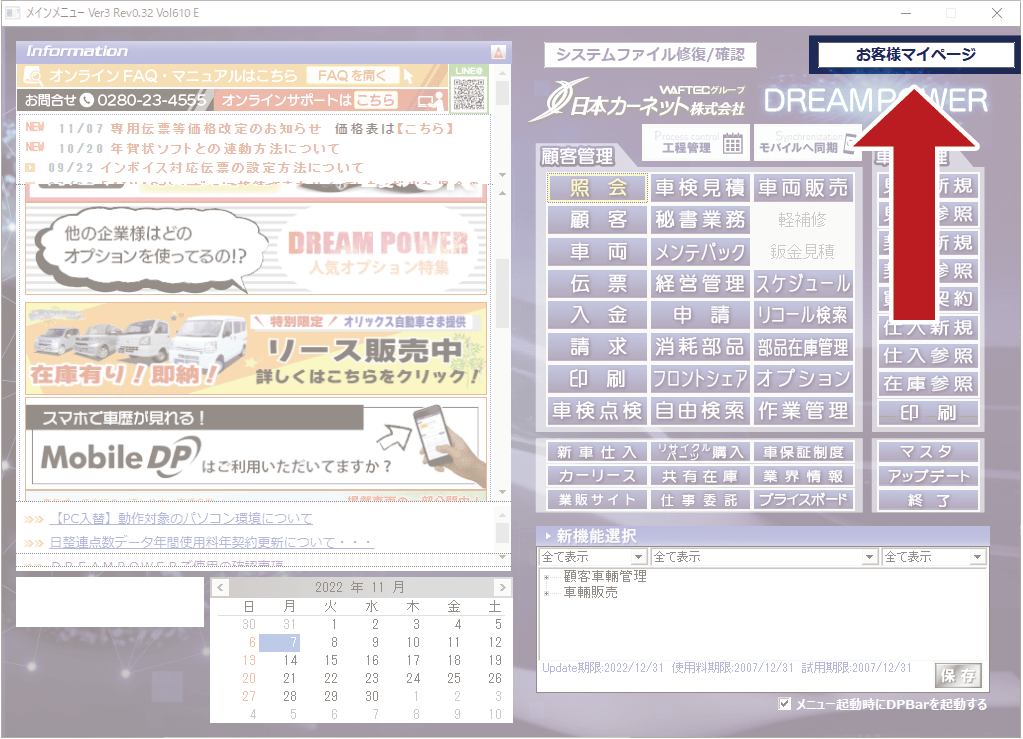Open 秘書業務 button

[700, 220]
